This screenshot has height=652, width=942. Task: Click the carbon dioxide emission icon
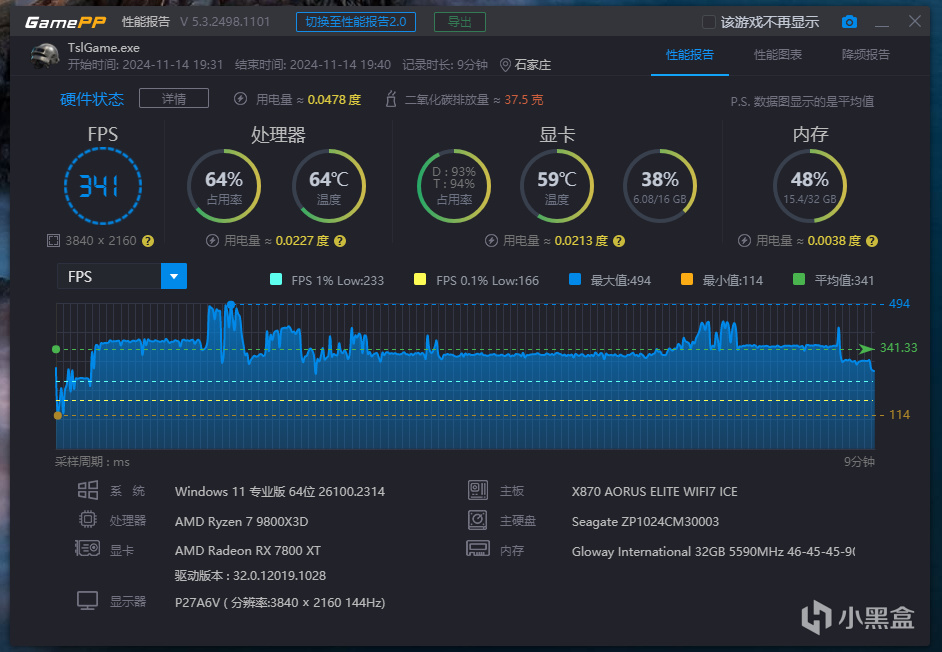point(390,99)
